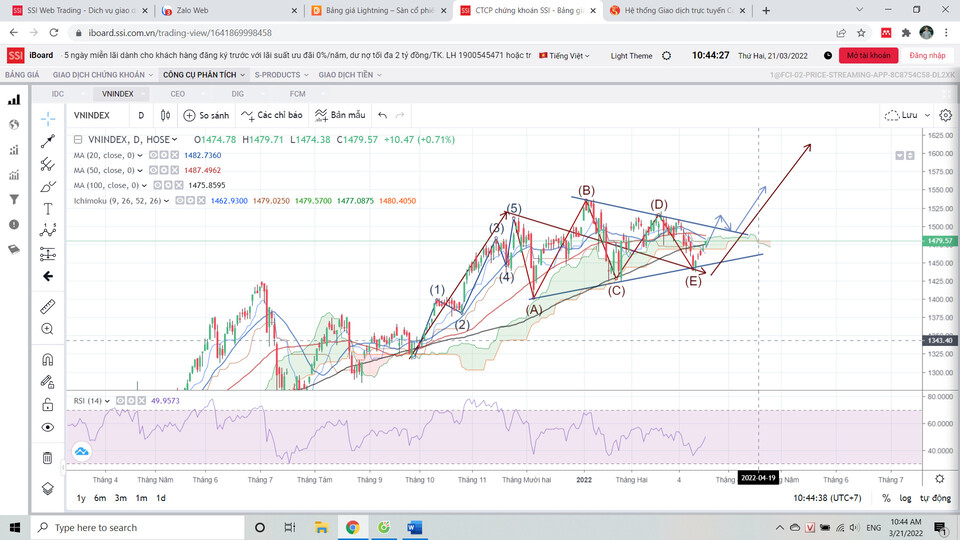The width and height of the screenshot is (960, 540).
Task: Click the Đăng nhập login button
Action: tap(927, 56)
